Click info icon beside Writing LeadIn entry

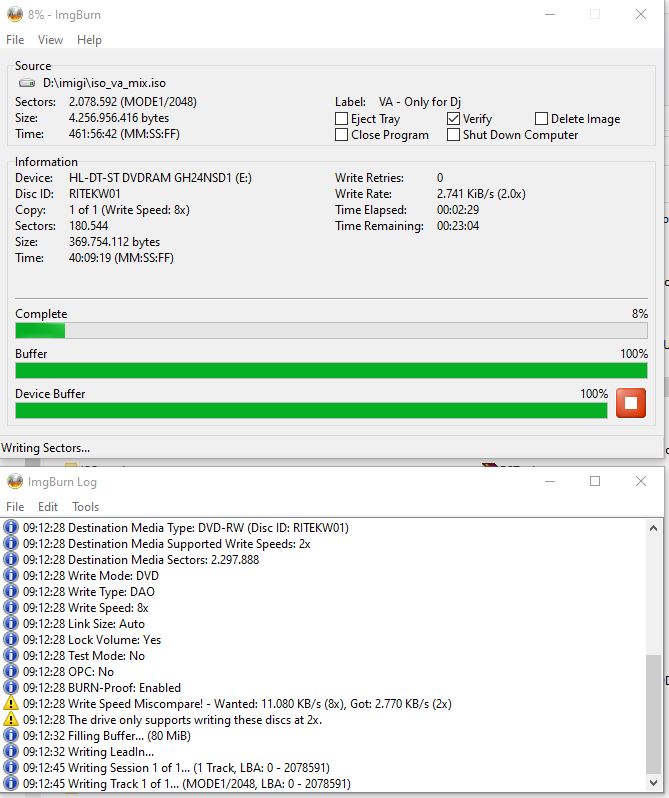11,751
